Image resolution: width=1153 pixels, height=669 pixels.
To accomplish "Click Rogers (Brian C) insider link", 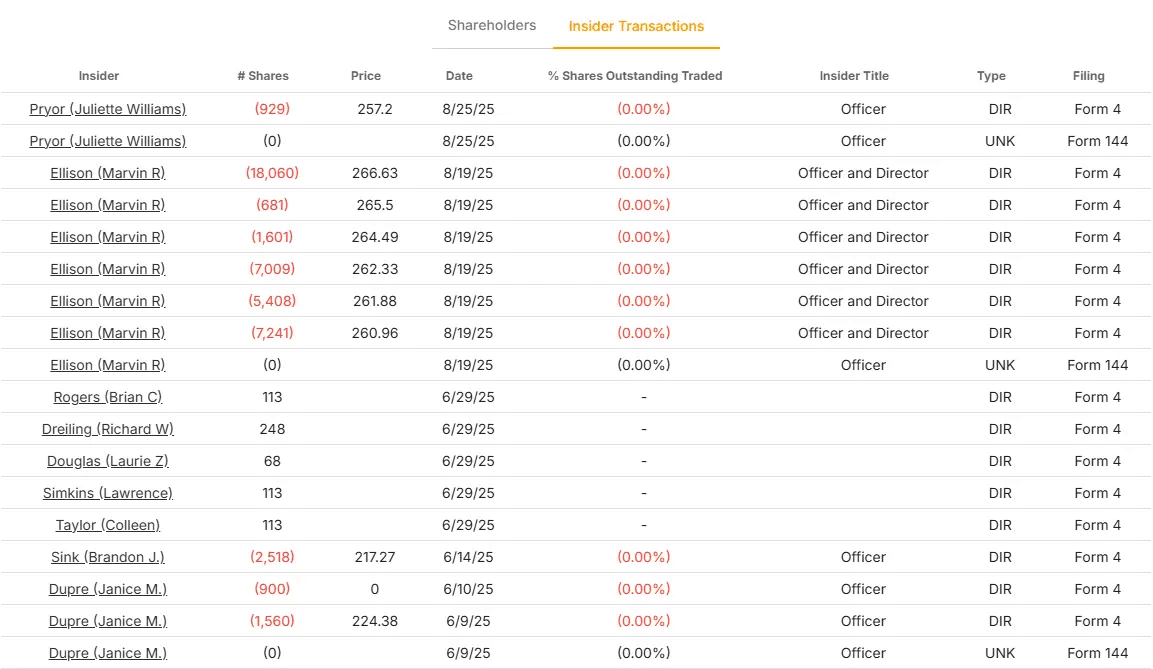I will 108,397.
